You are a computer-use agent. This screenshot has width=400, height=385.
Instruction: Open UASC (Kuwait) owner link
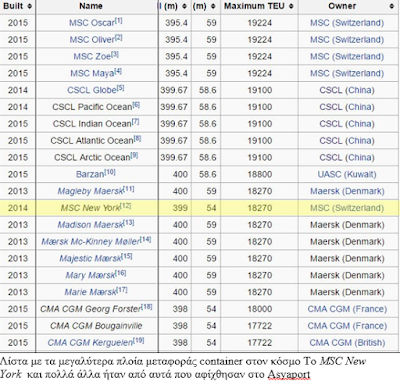click(347, 174)
